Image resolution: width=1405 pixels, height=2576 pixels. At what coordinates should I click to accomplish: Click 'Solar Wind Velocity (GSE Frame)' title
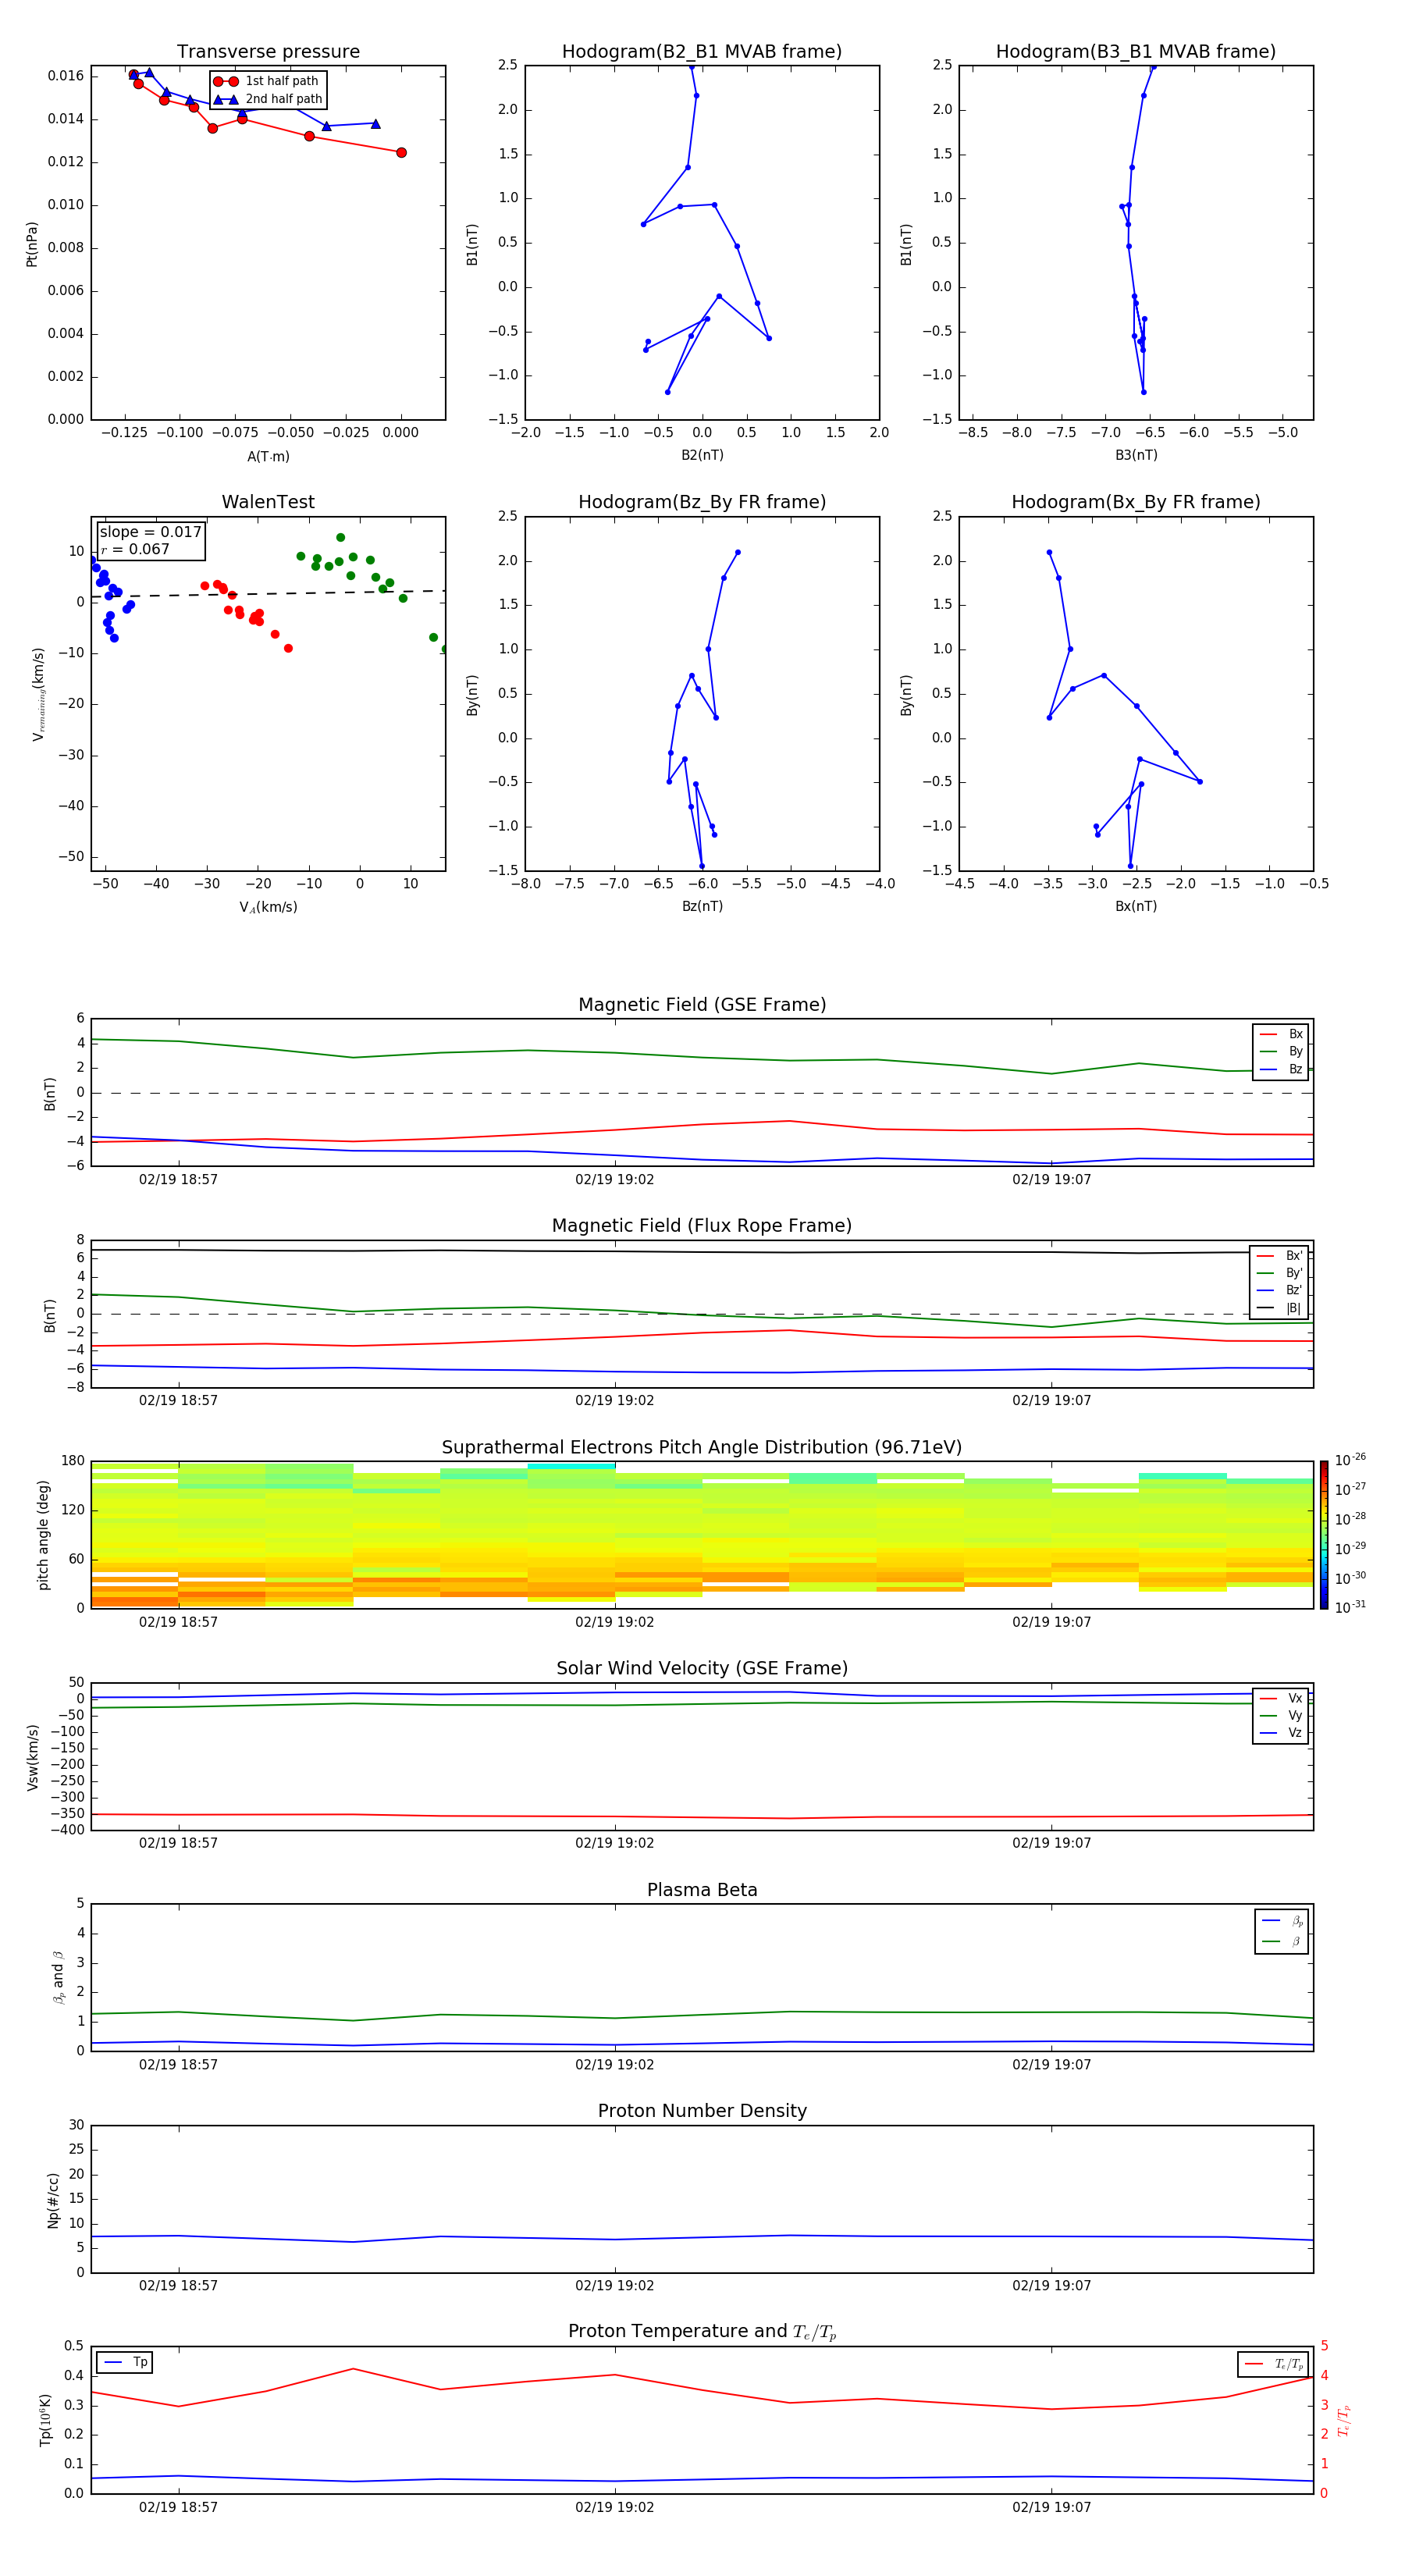[702, 1669]
